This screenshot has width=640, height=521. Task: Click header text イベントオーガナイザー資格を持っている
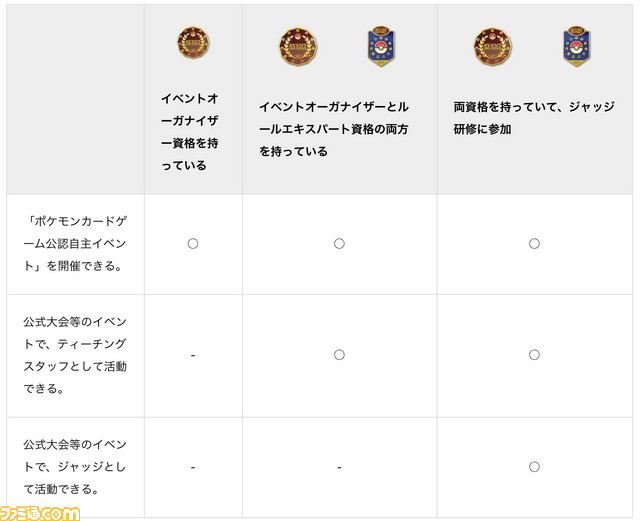190,132
